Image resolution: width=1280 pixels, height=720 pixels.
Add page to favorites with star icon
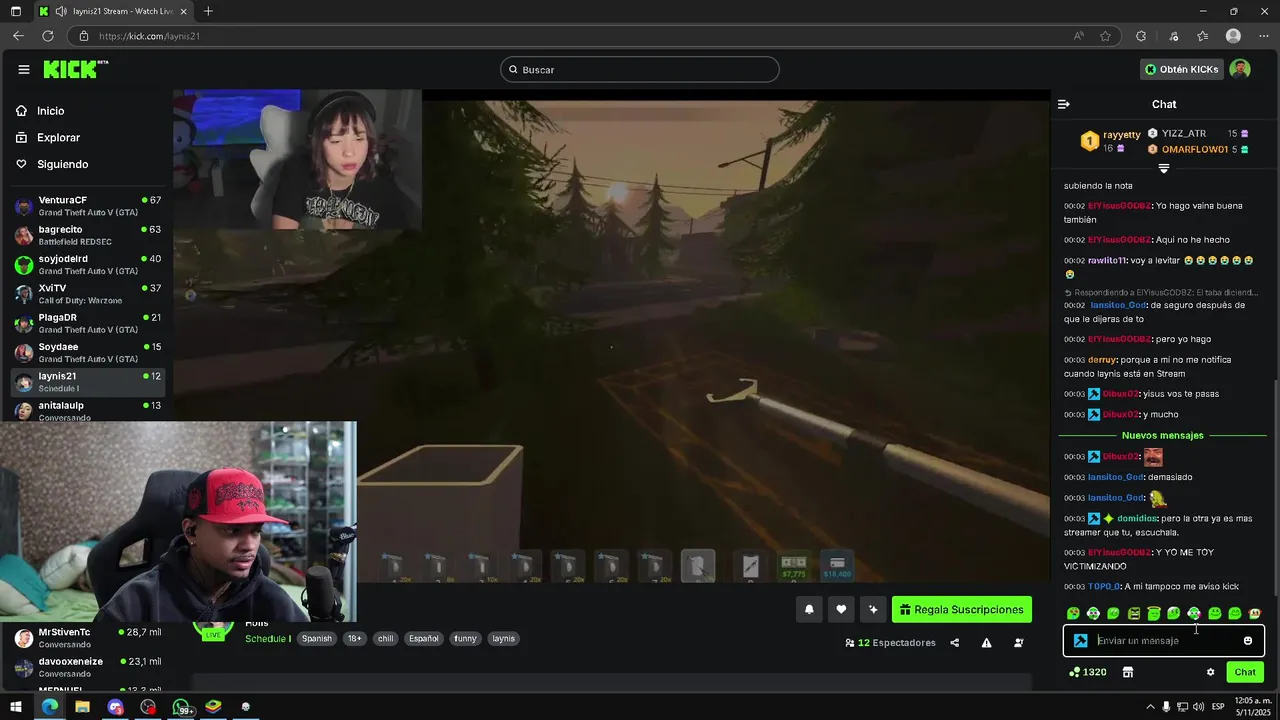tap(1105, 36)
